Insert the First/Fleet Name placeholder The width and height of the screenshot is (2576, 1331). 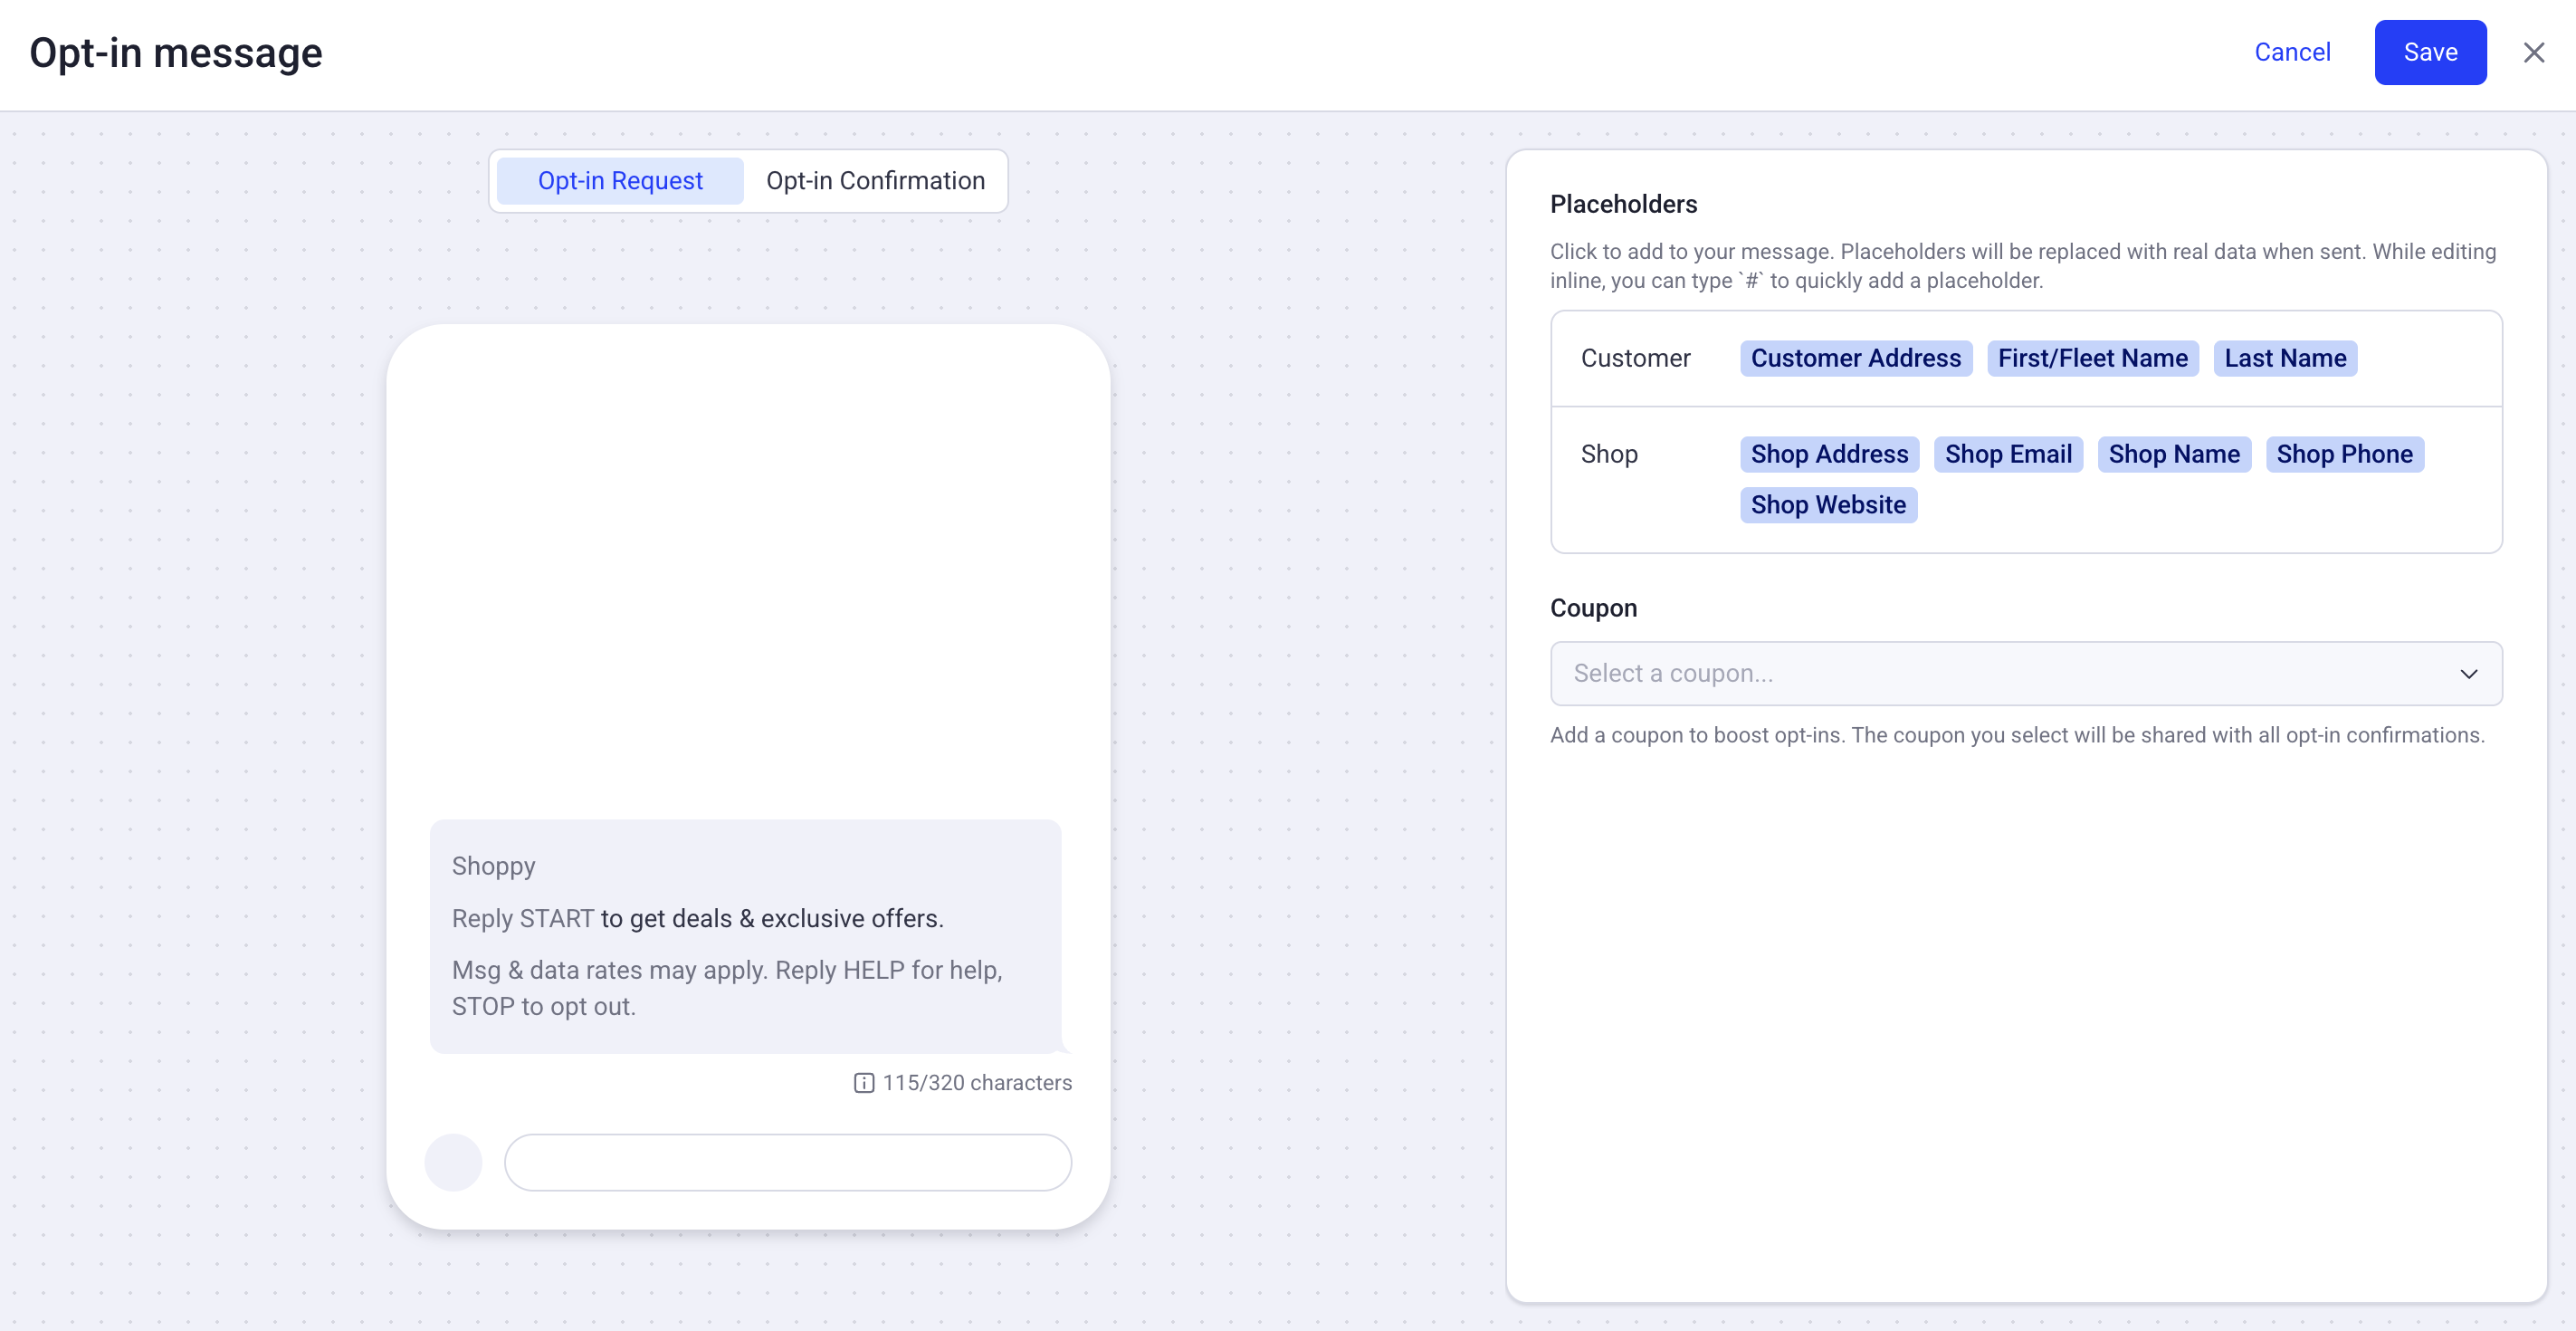(2092, 358)
